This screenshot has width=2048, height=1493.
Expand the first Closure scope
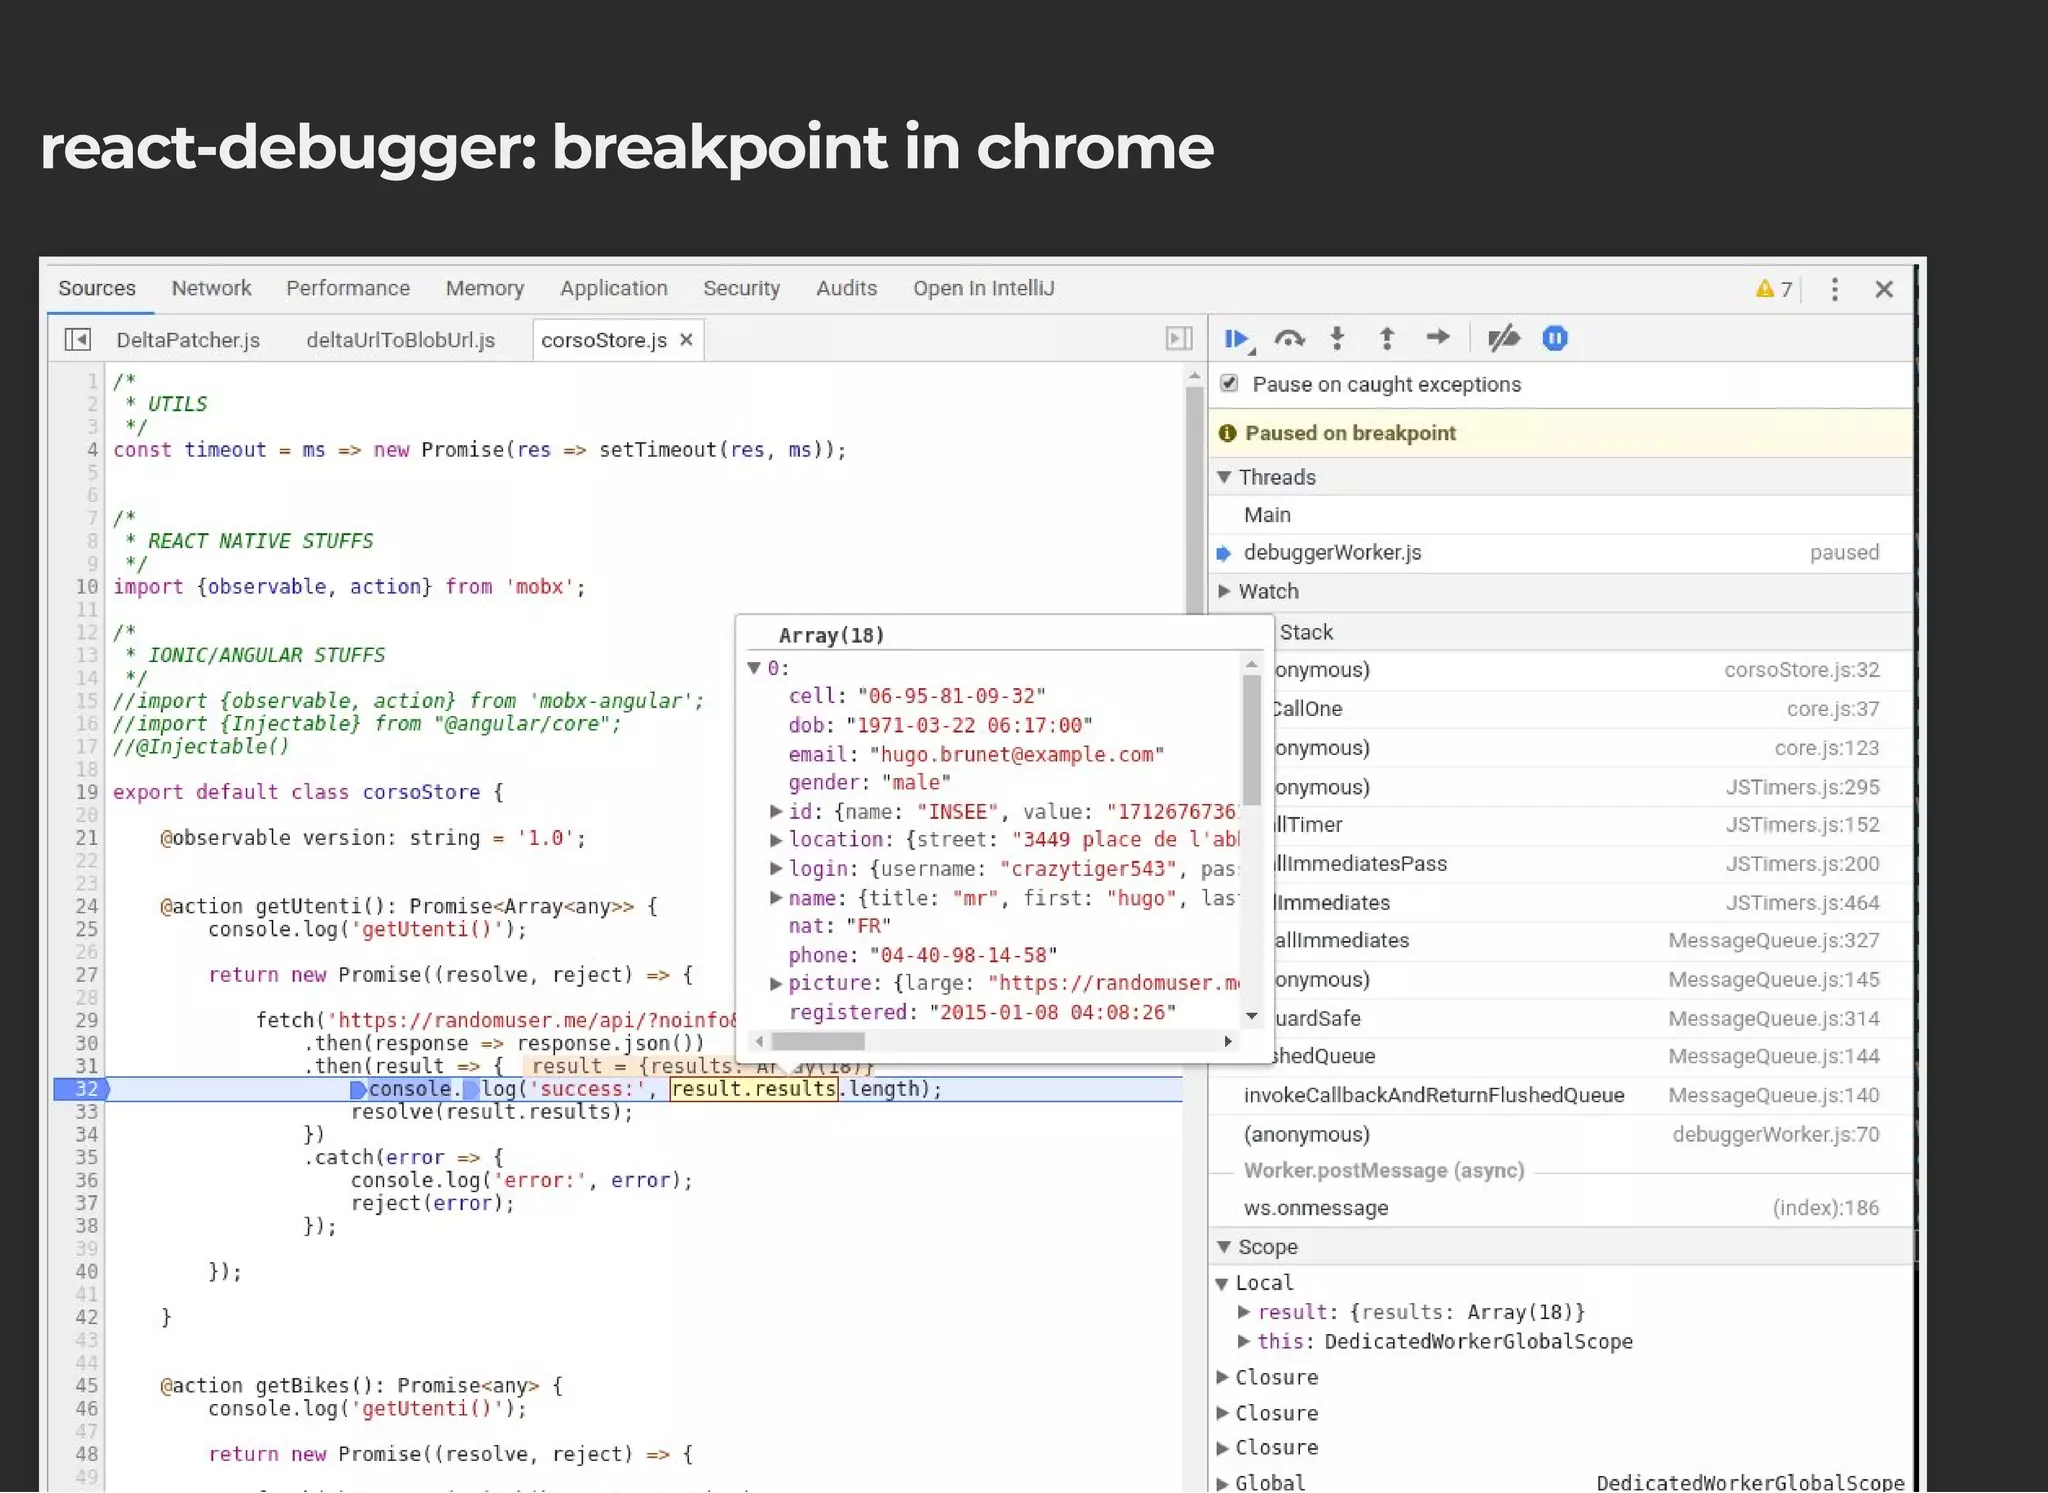[x=1222, y=1377]
